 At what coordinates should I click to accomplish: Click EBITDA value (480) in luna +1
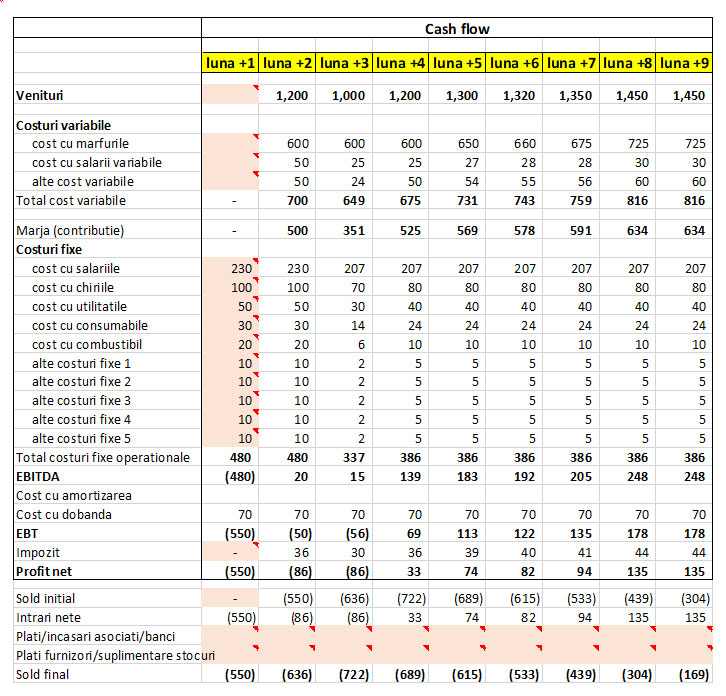(230, 476)
